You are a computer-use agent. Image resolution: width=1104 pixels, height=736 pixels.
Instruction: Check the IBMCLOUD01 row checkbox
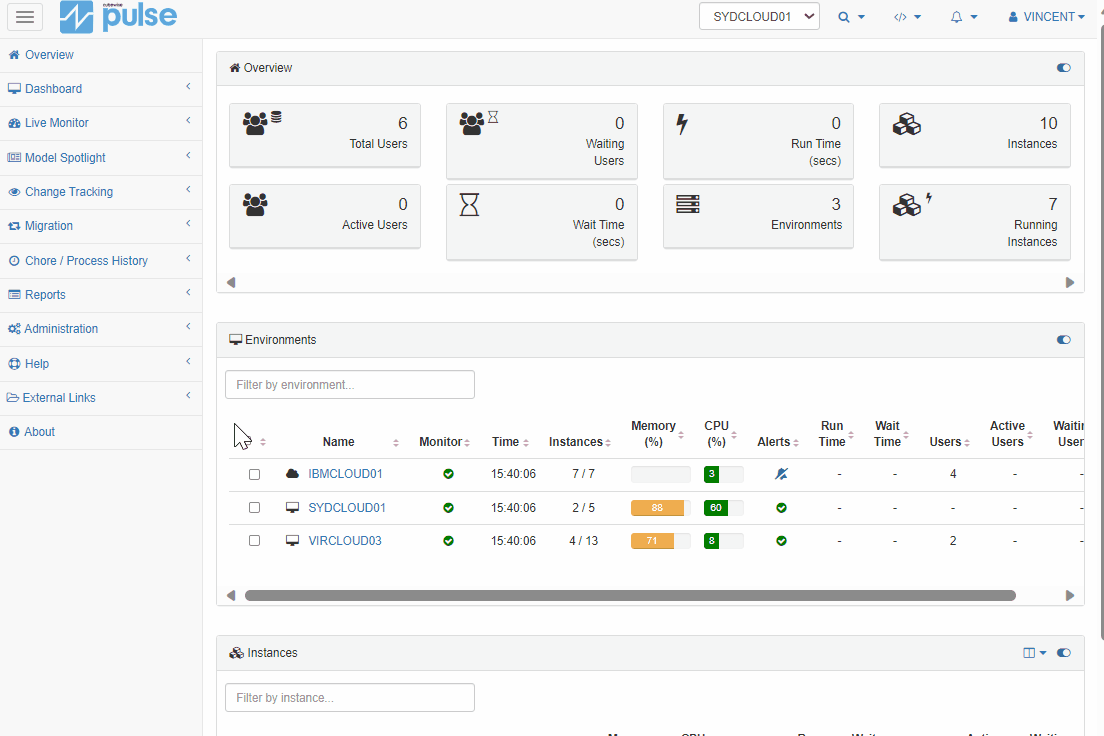coord(254,475)
